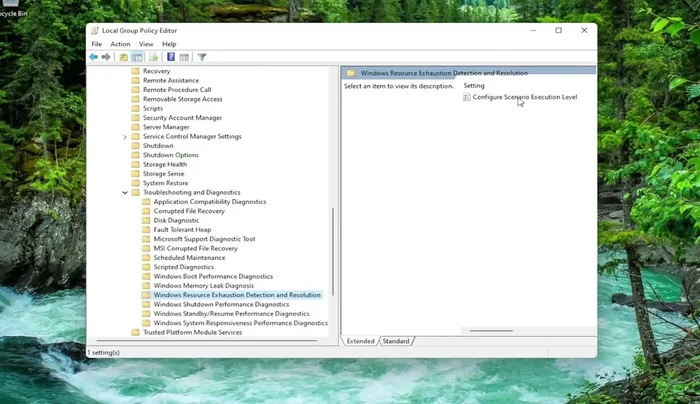Click the tree pane vertical scrollbar
This screenshot has height=404, width=700.
coord(333,250)
